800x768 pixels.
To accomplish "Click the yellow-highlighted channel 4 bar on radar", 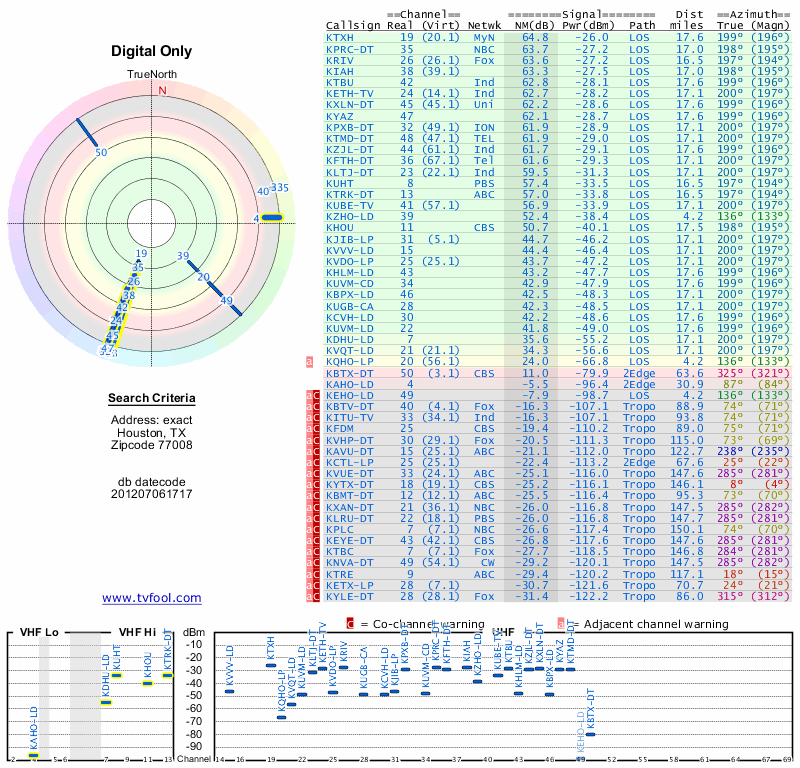I will pos(271,218).
